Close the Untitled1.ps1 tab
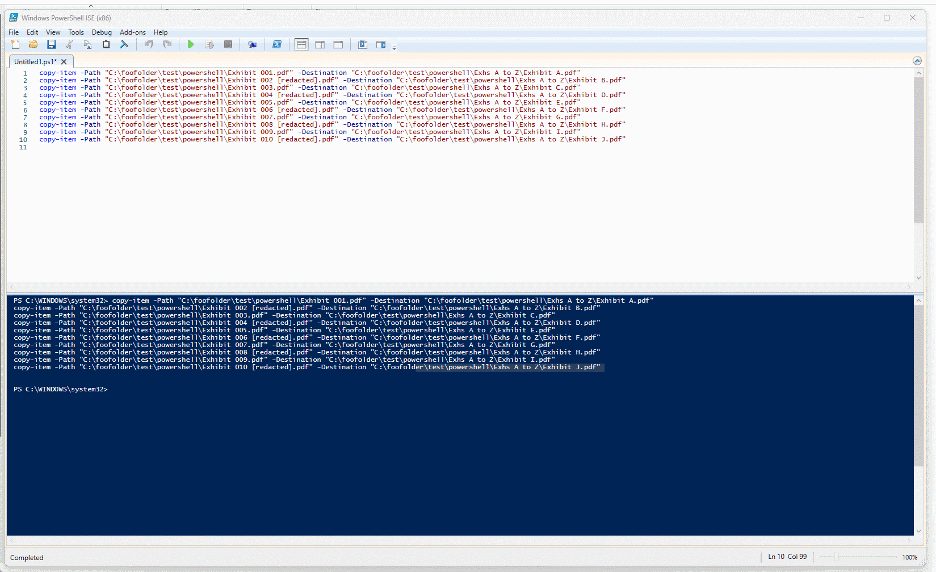Screen dimensions: 936x572 63,61
